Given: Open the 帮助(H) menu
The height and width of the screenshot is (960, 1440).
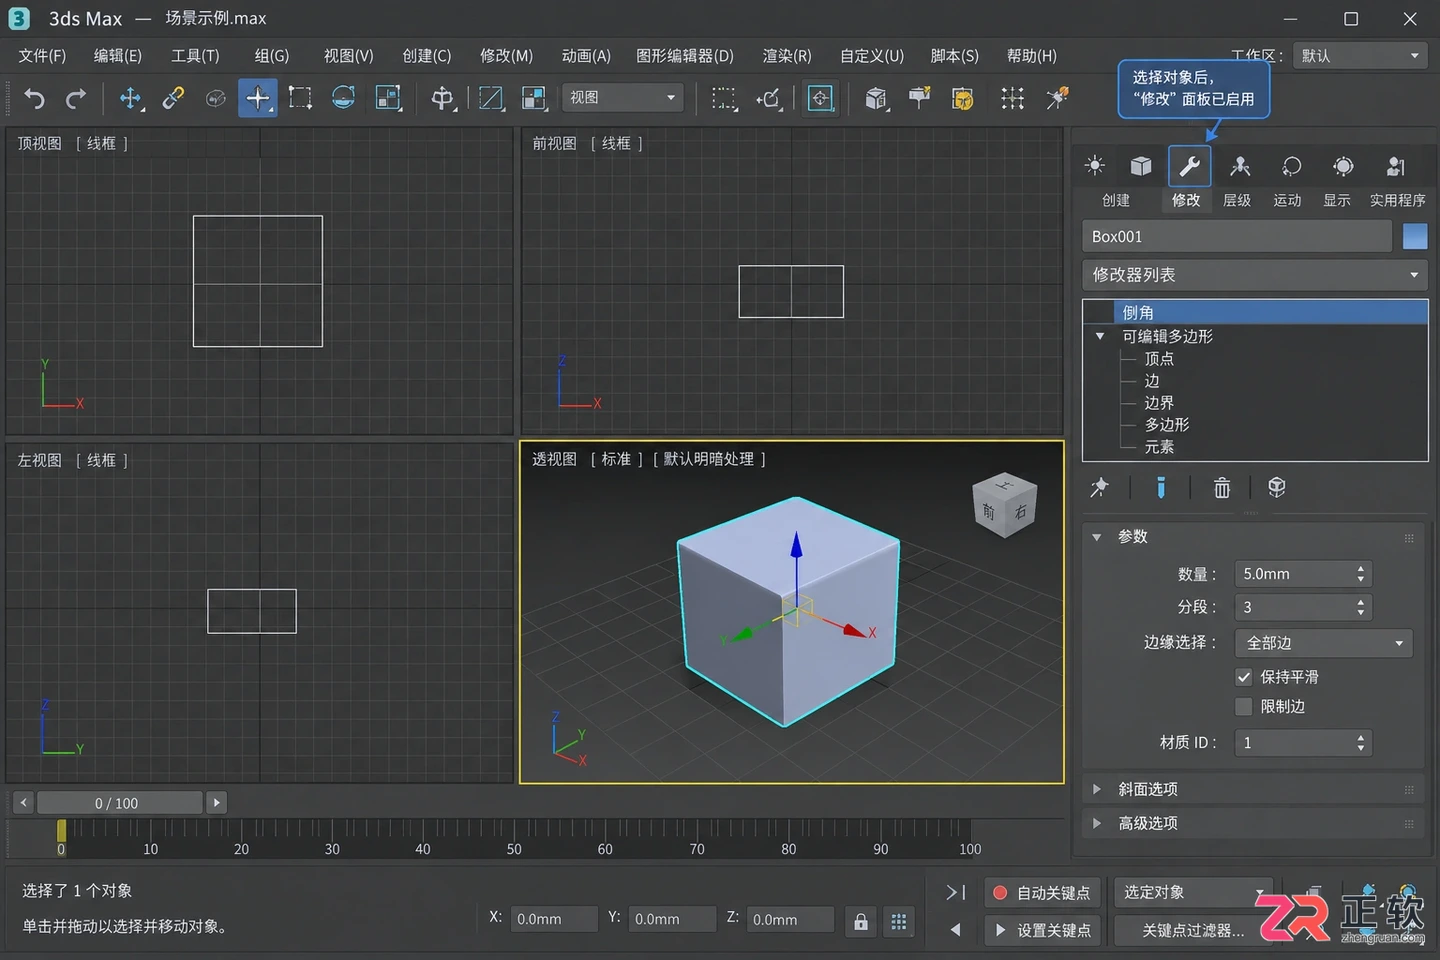Looking at the screenshot, I should (x=1032, y=56).
